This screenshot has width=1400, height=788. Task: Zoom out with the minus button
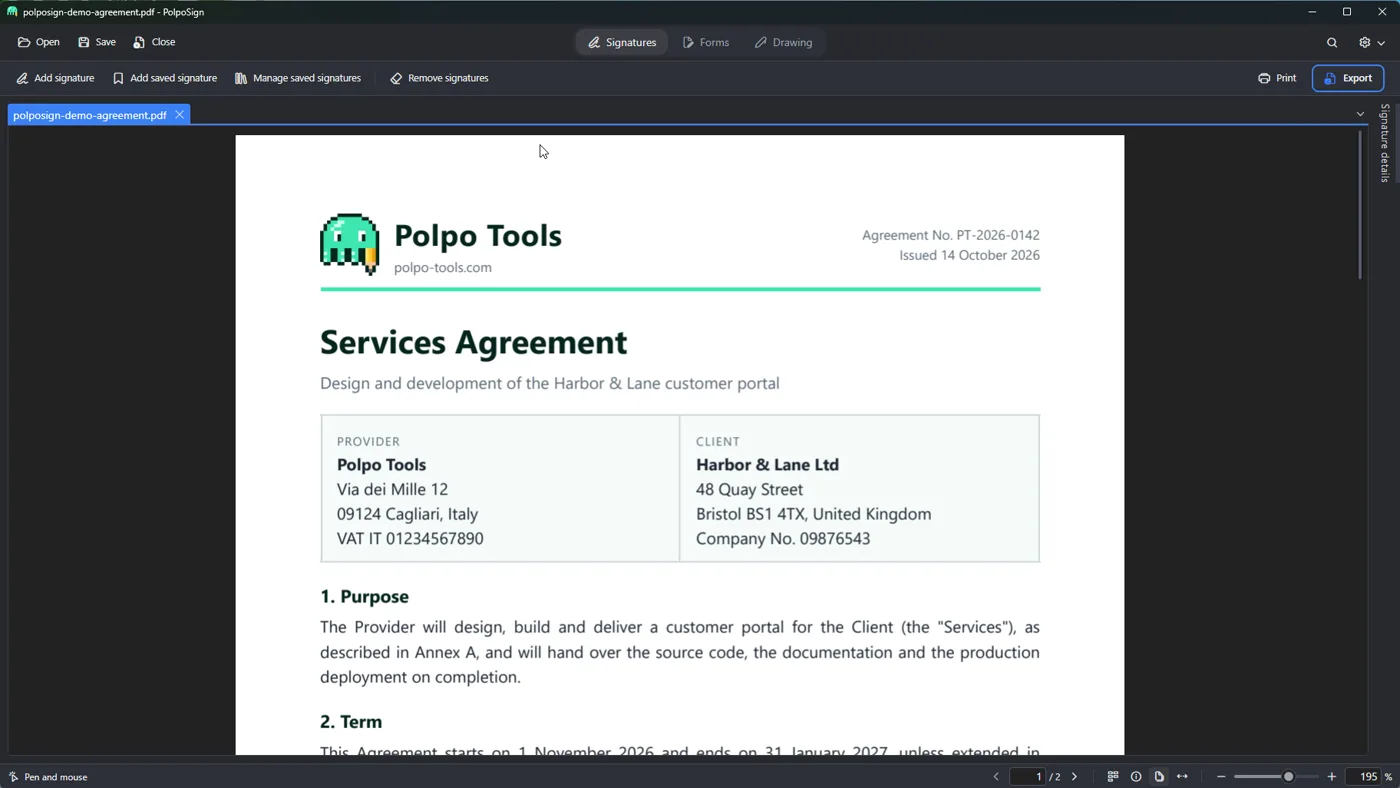1221,777
